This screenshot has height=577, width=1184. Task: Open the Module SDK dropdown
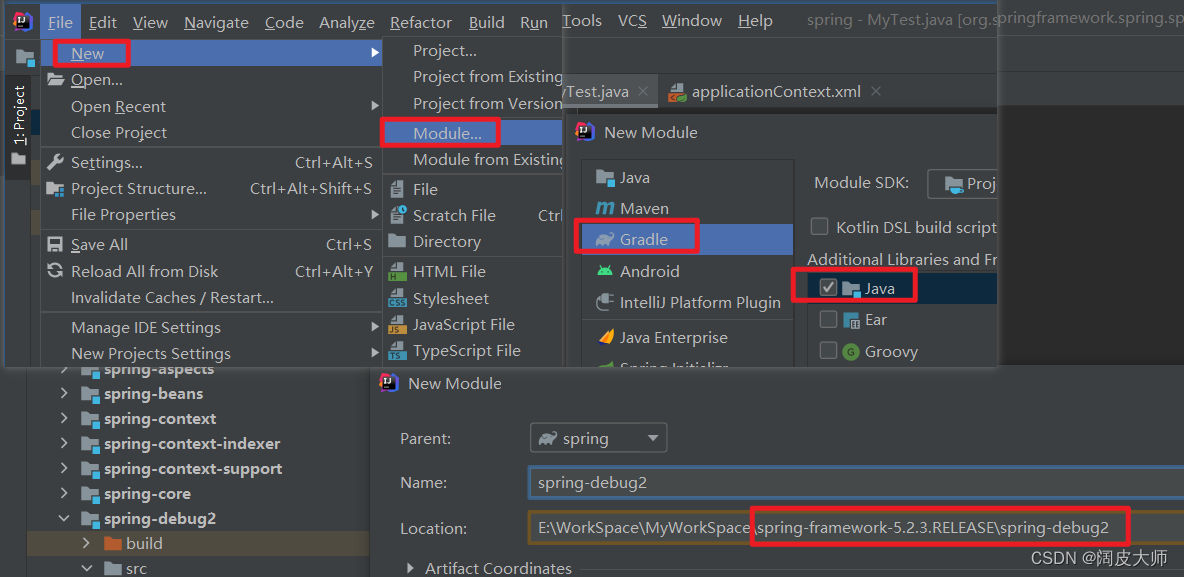click(962, 184)
